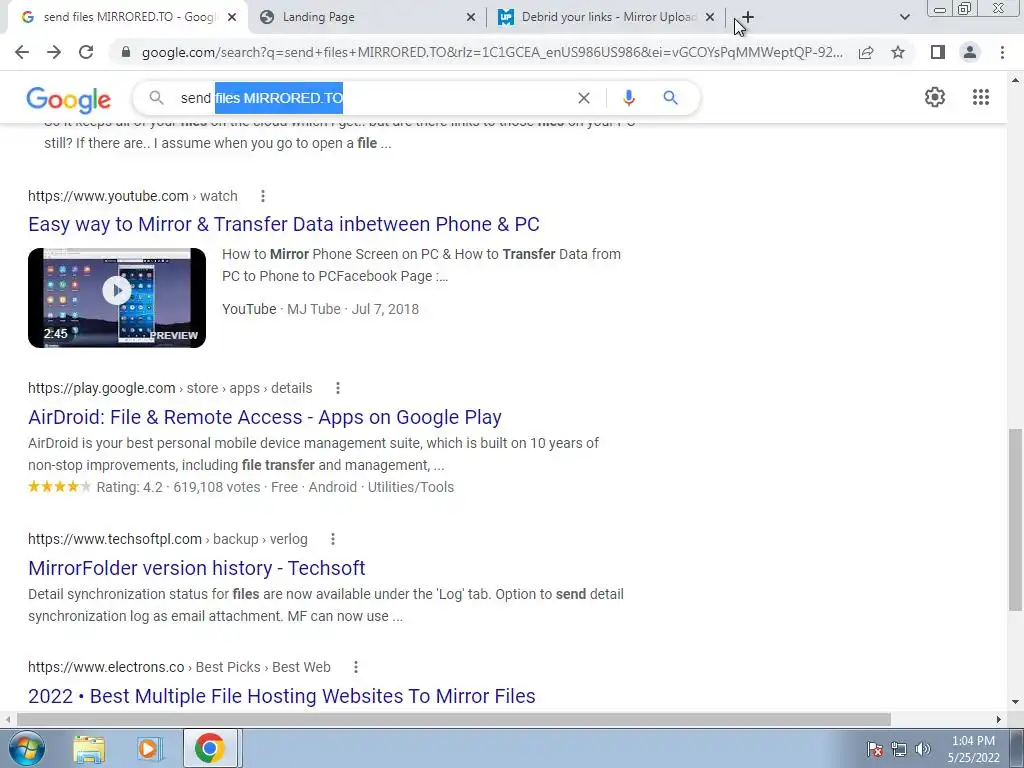Click the scroll right arrow
Viewport: 1024px width, 768px height.
click(999, 719)
